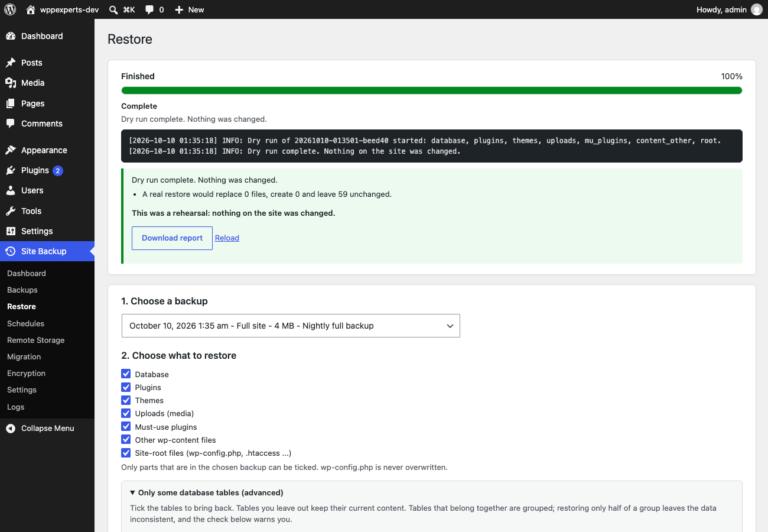The image size is (768, 532).
Task: Click the admin avatar icon
Action: [757, 9]
